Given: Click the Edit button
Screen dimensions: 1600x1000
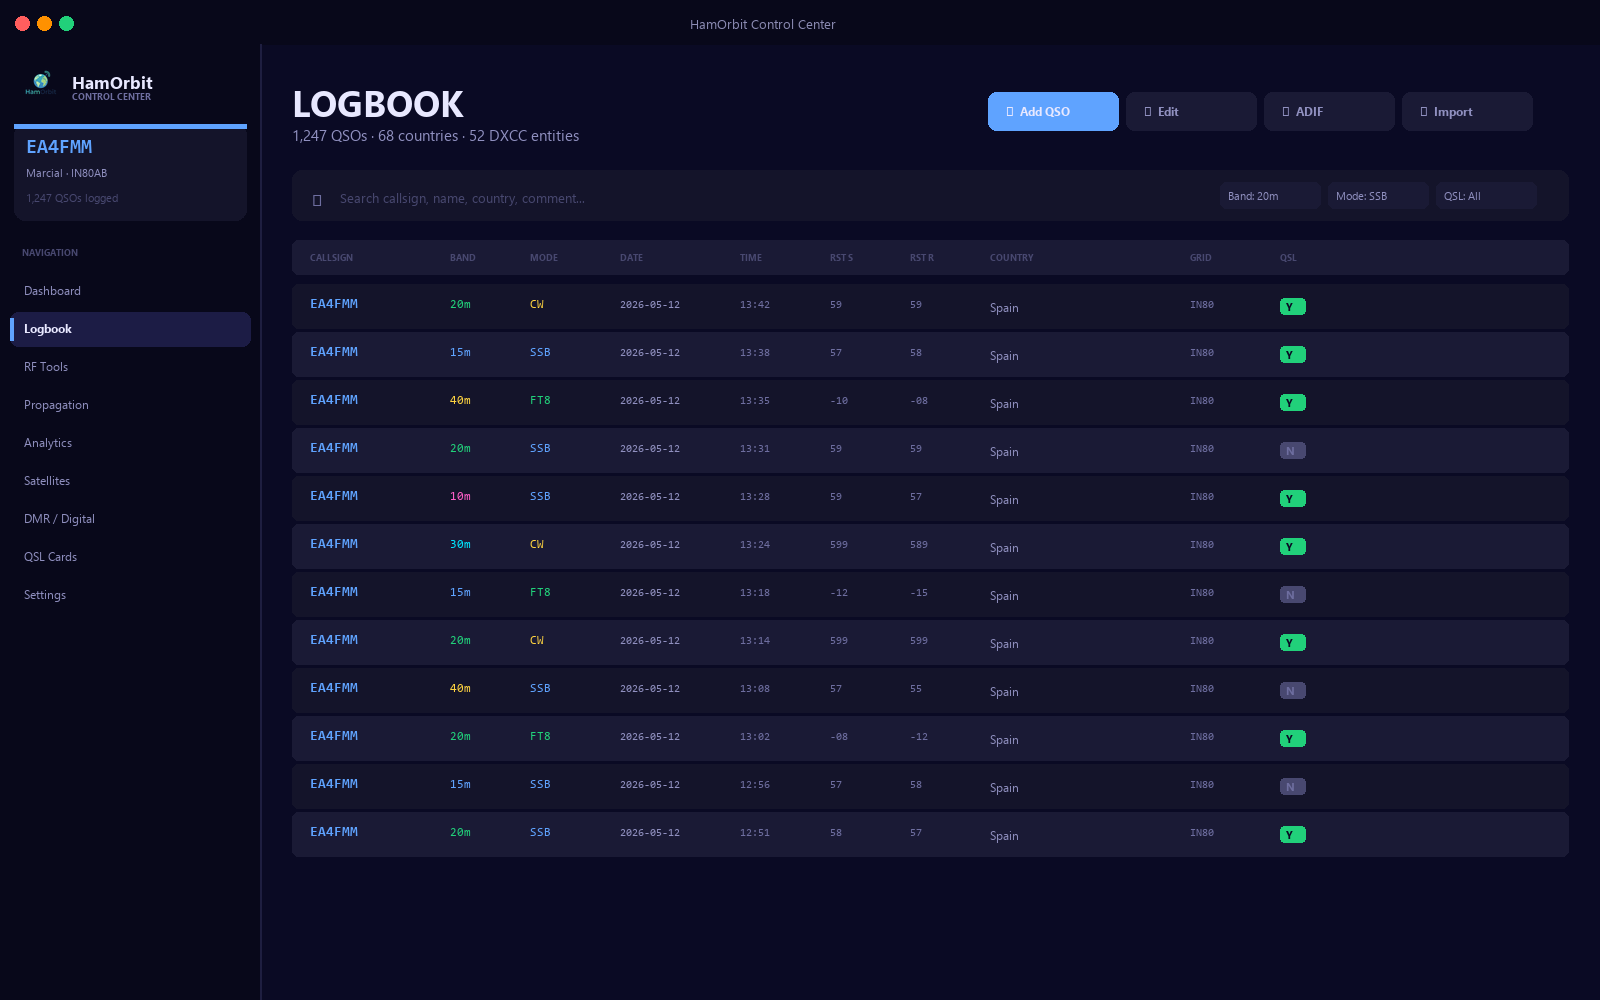Looking at the screenshot, I should click(x=1191, y=112).
